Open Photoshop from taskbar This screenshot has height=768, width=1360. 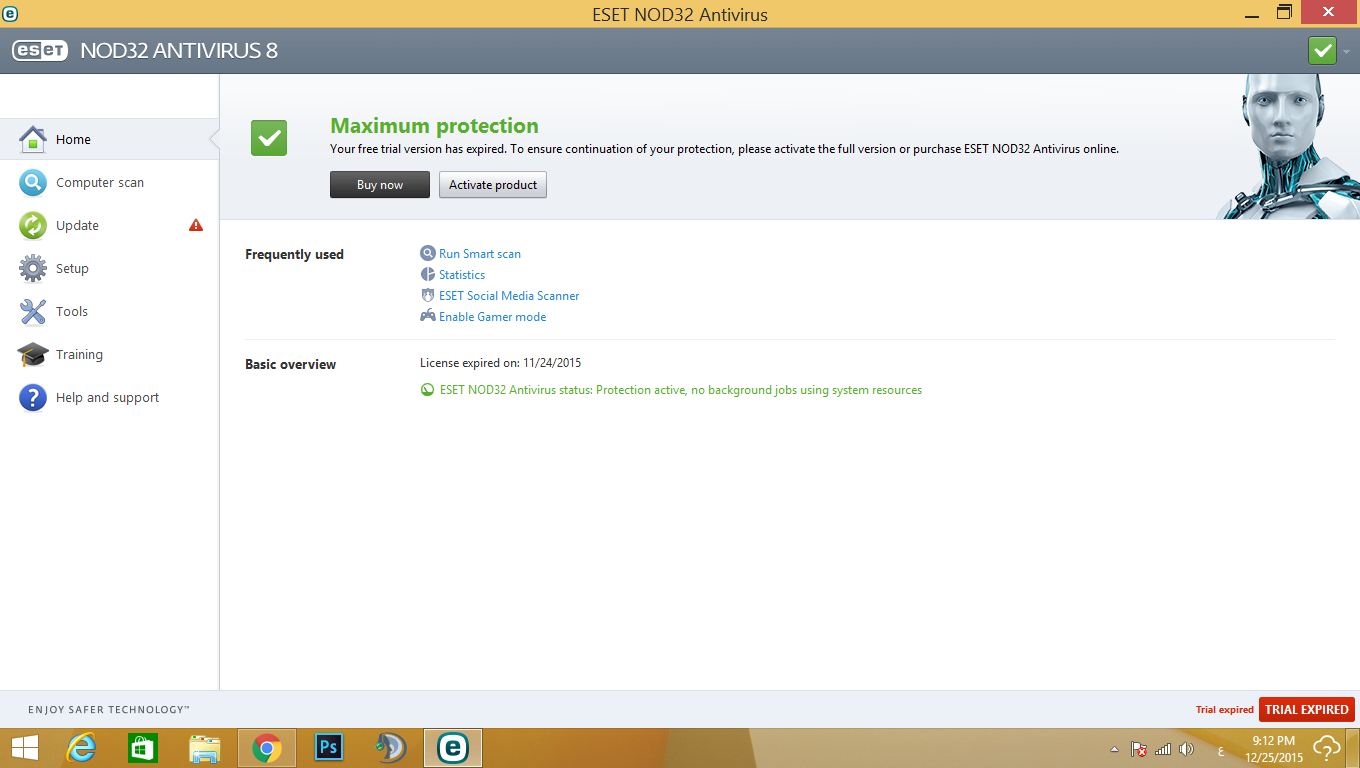pyautogui.click(x=329, y=748)
